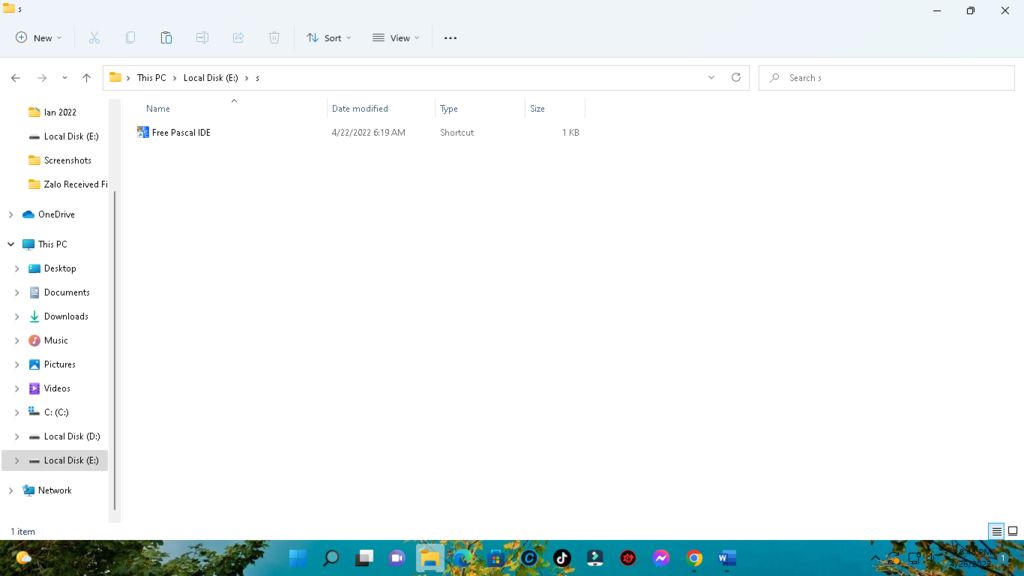1024x576 pixels.
Task: Open Microsoft Store from taskbar
Action: 496,558
